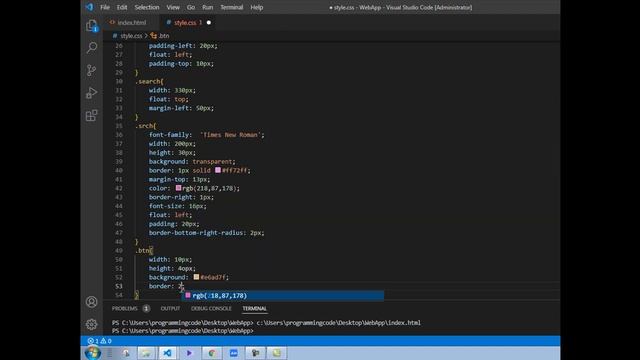640x360 pixels.
Task: Click the #e6ad7f color swatch on line 52
Action: pos(196,277)
